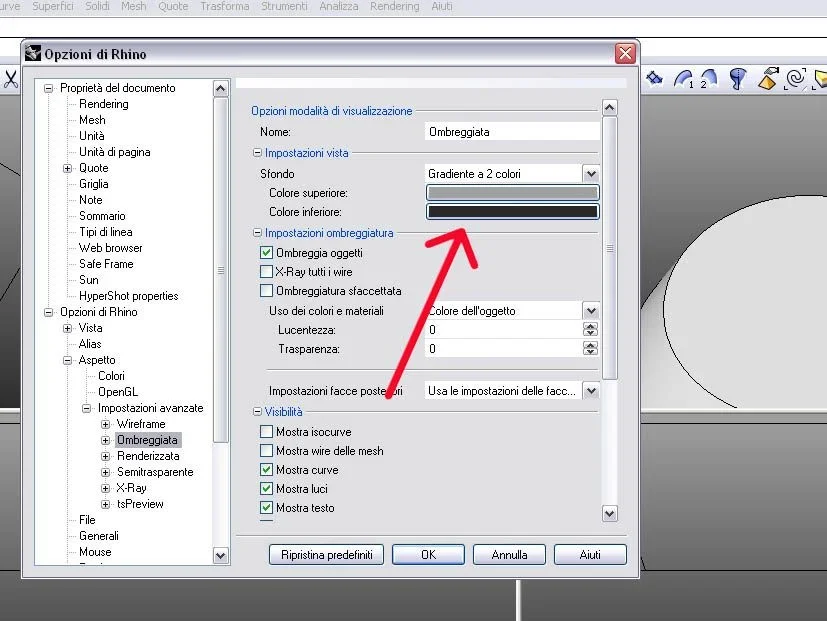Open the Sfondo dropdown
Image resolution: width=827 pixels, height=621 pixels.
click(591, 174)
